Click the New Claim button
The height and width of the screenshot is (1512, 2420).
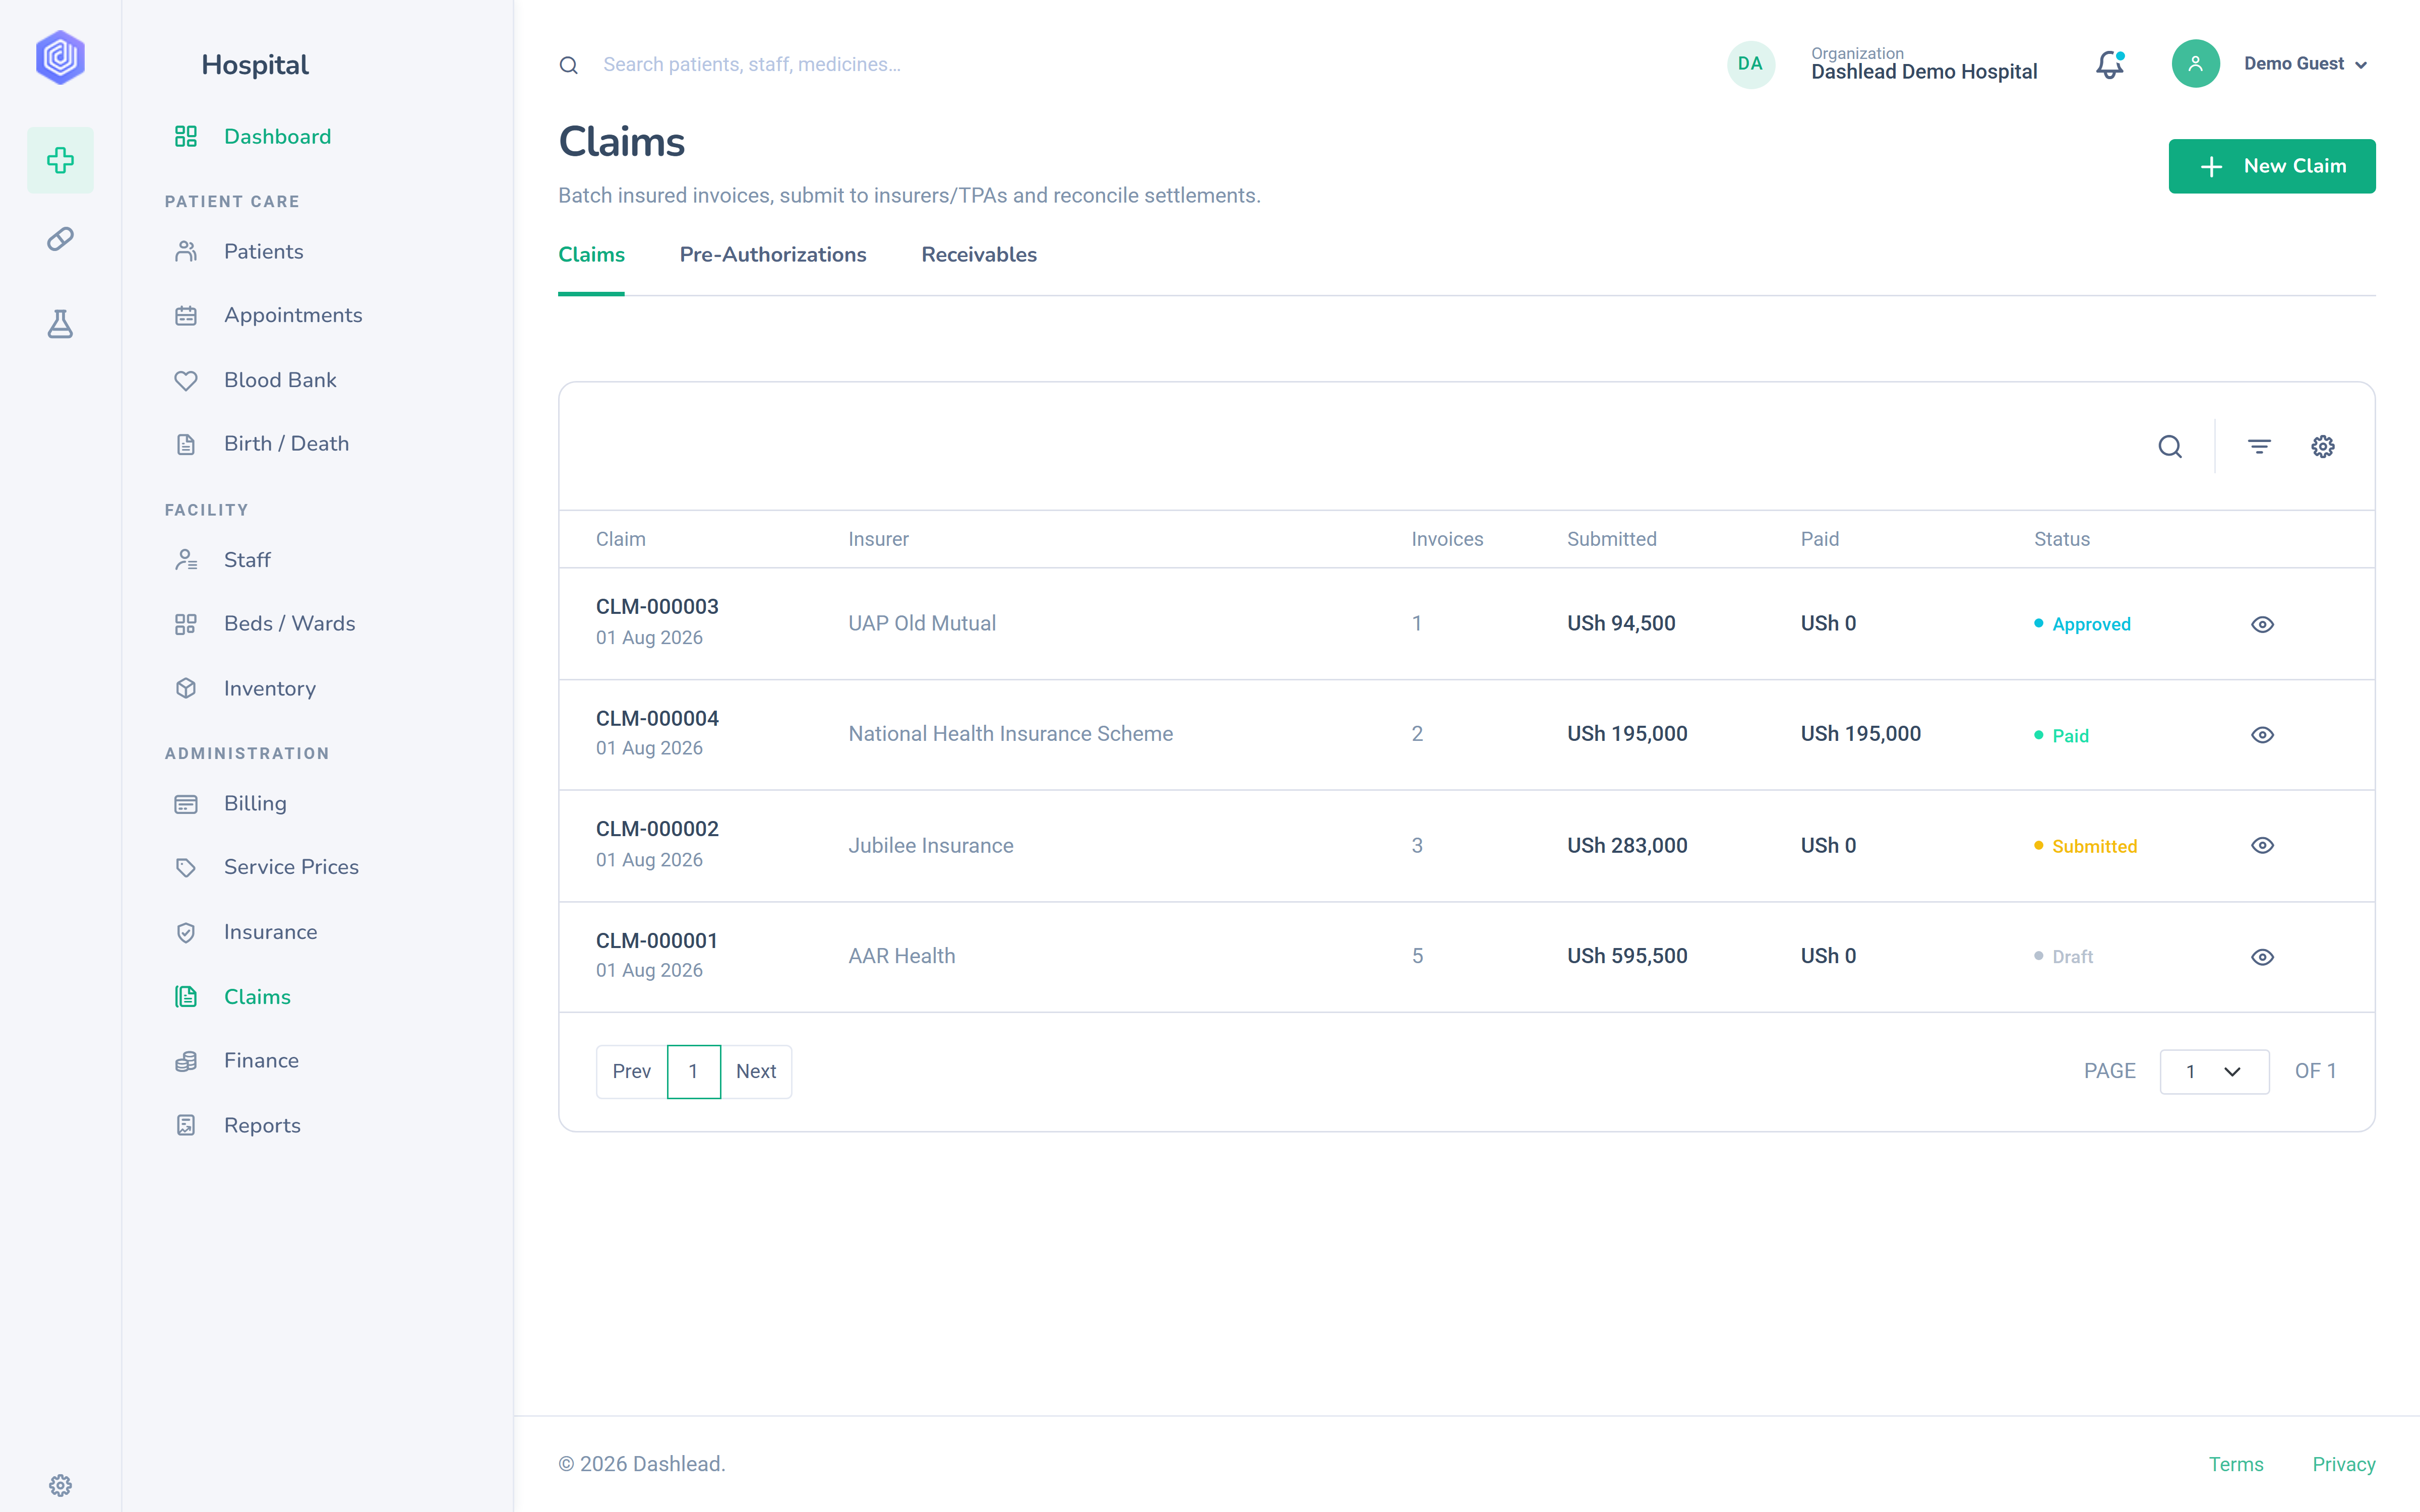2271,166
